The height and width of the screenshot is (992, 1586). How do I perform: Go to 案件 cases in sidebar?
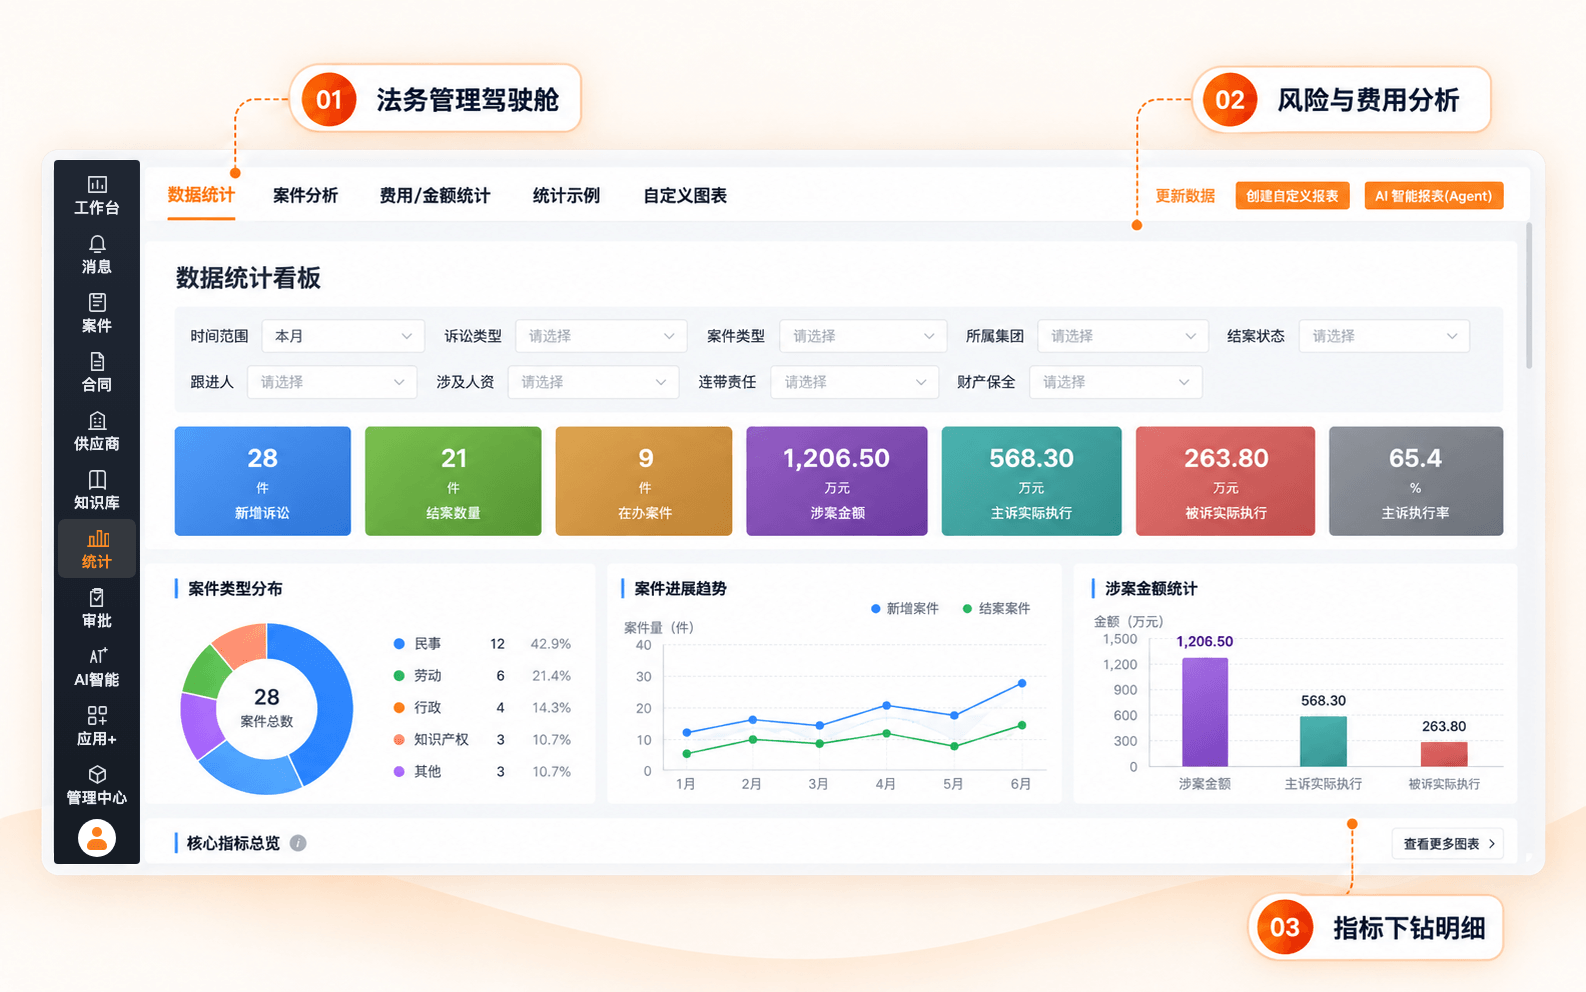pos(97,313)
